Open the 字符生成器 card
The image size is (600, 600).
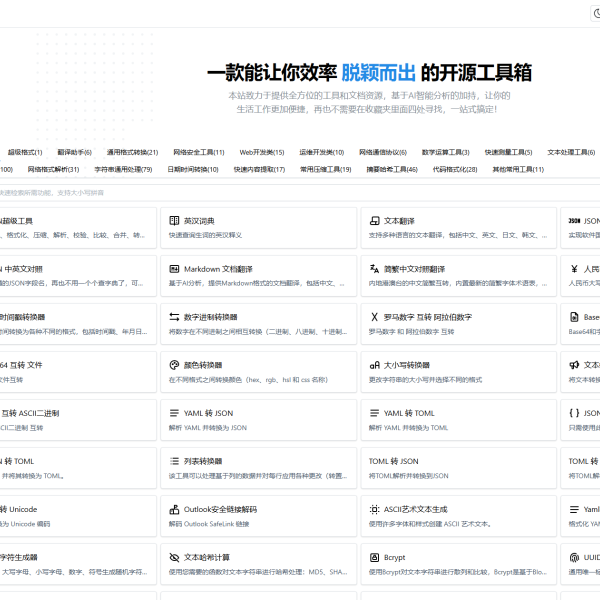[78, 564]
